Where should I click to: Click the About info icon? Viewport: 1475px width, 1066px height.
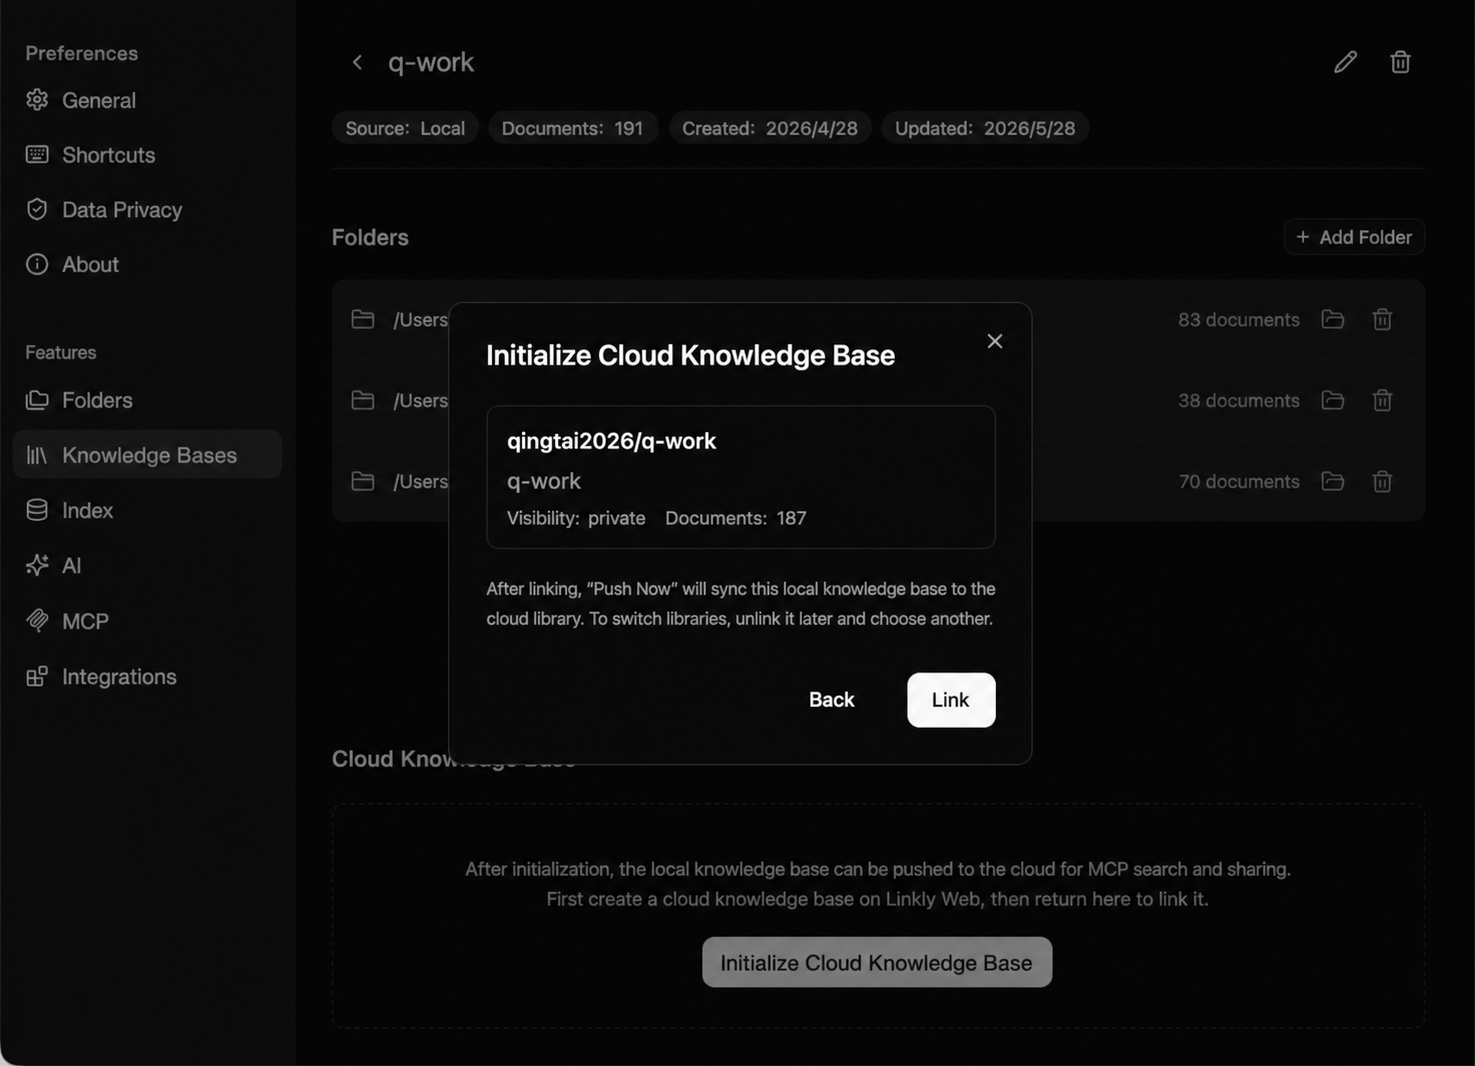(37, 264)
